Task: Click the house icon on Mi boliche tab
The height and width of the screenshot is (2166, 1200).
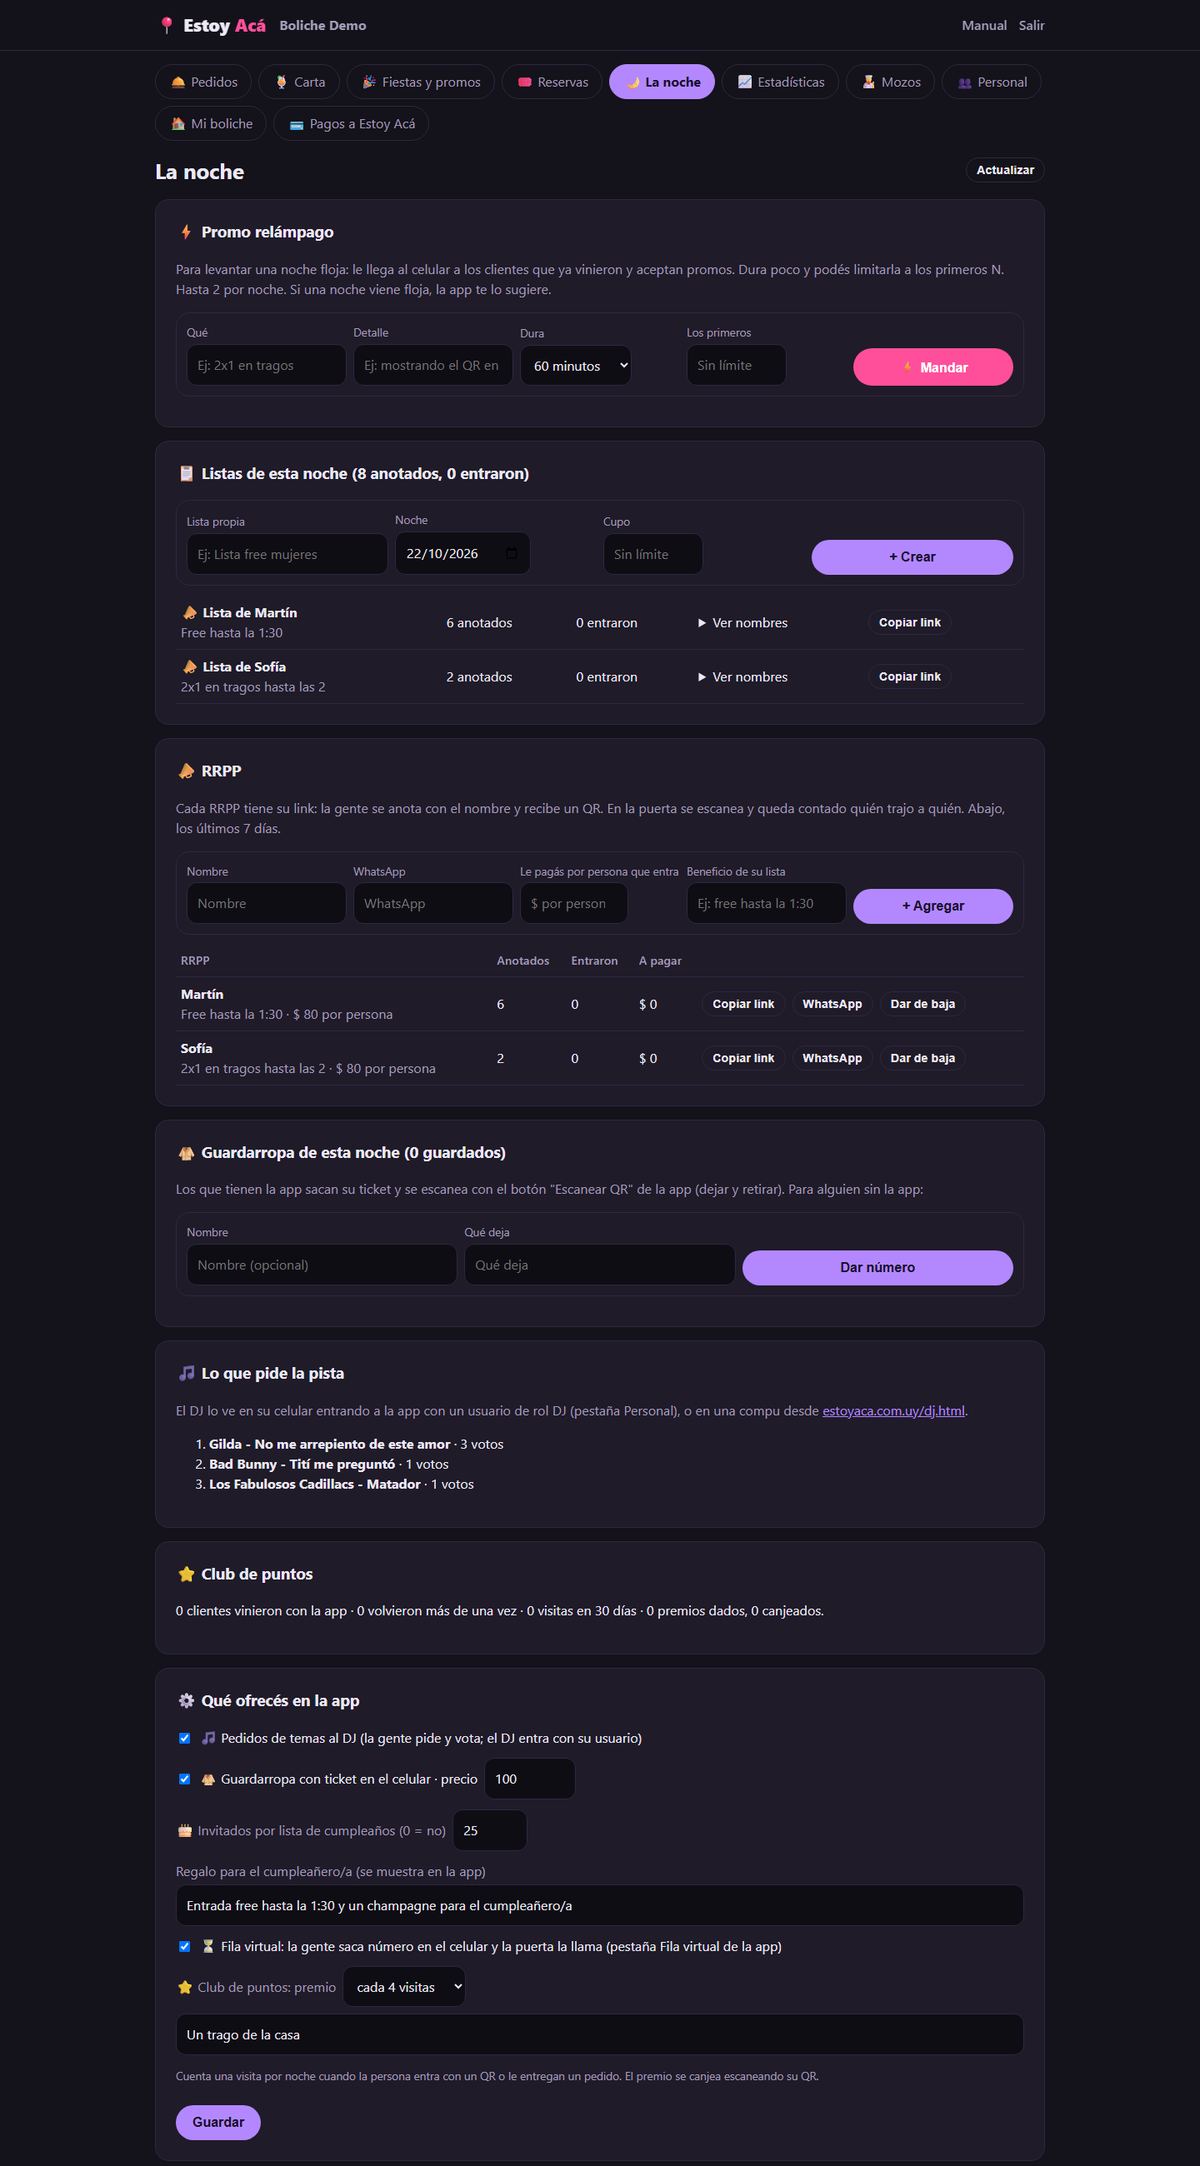Action: (178, 124)
